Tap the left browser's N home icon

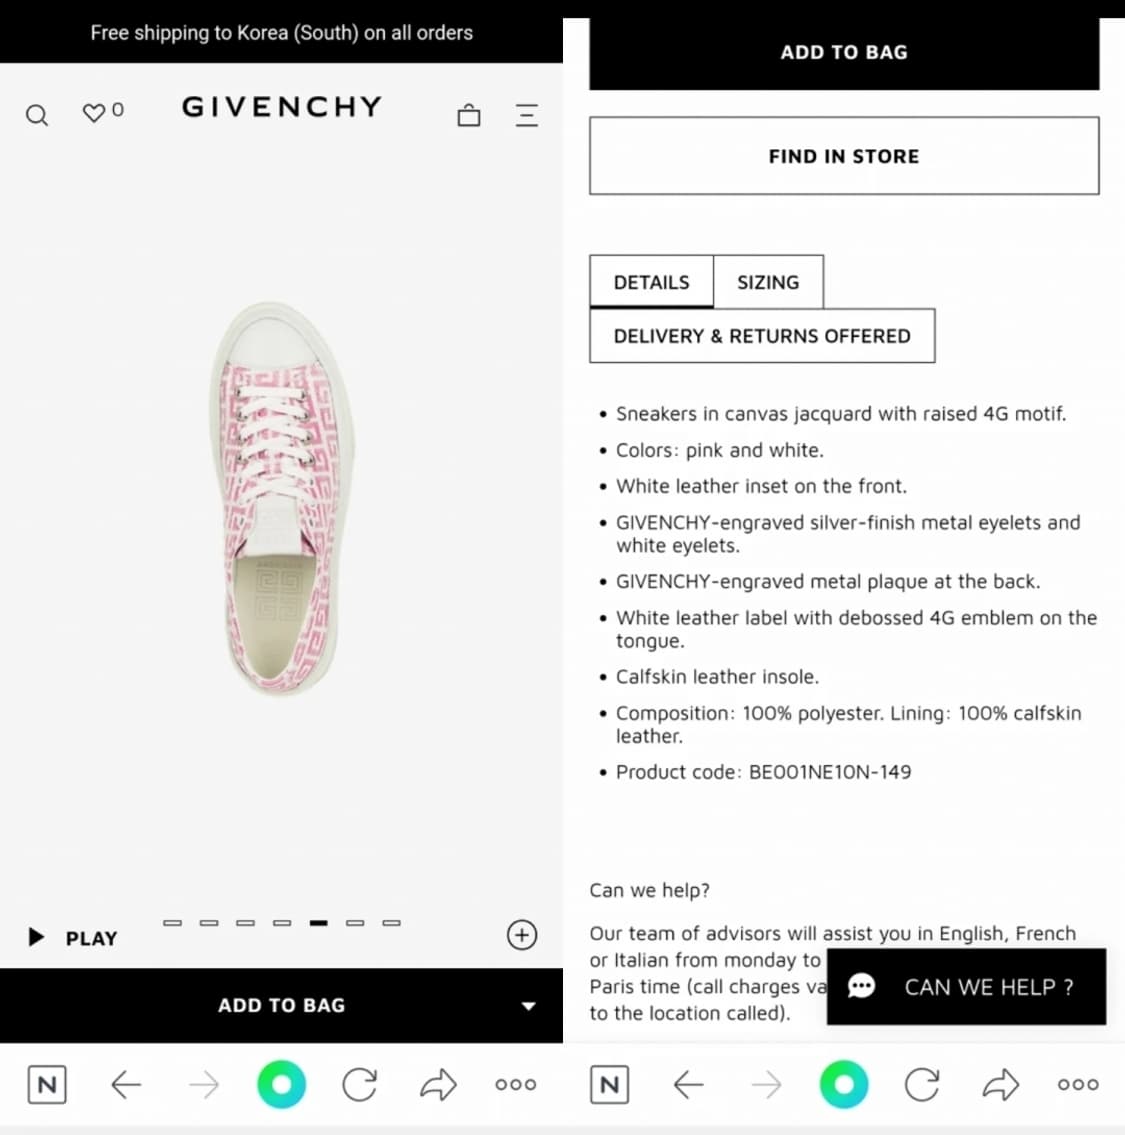pos(47,1084)
